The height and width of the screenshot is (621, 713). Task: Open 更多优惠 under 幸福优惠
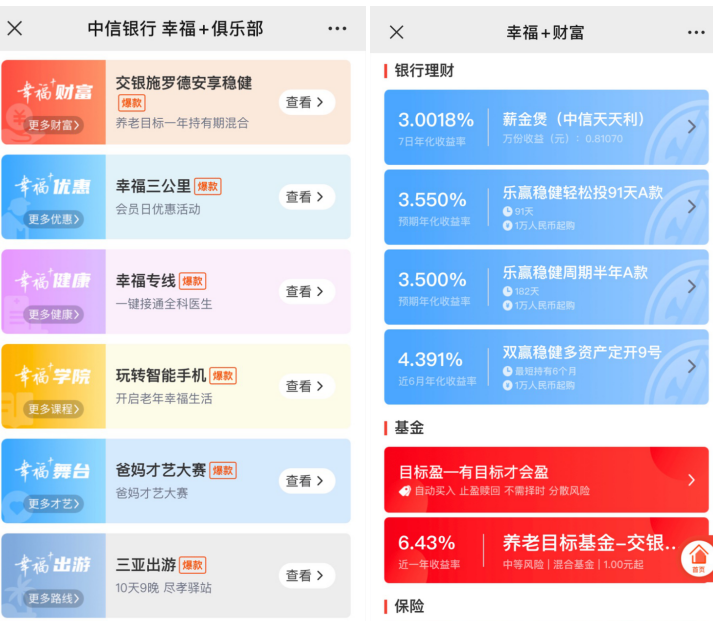tap(54, 220)
